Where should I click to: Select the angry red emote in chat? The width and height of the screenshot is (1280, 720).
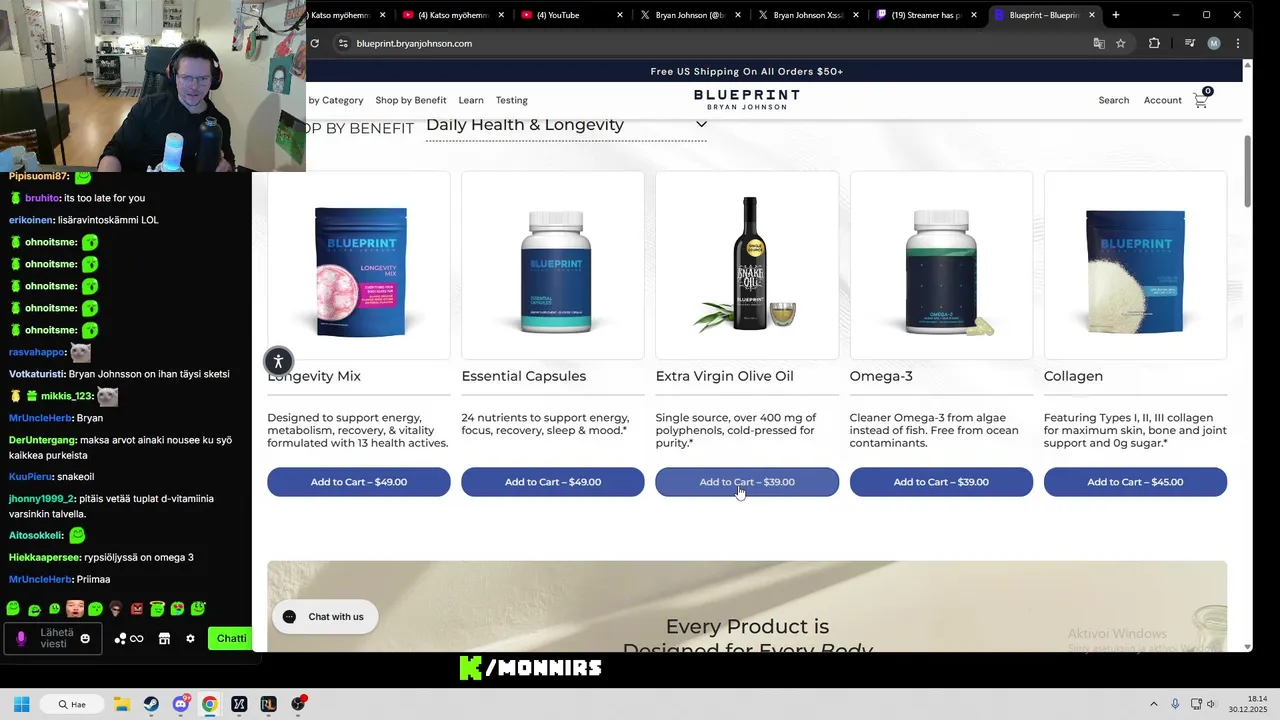coord(137,608)
